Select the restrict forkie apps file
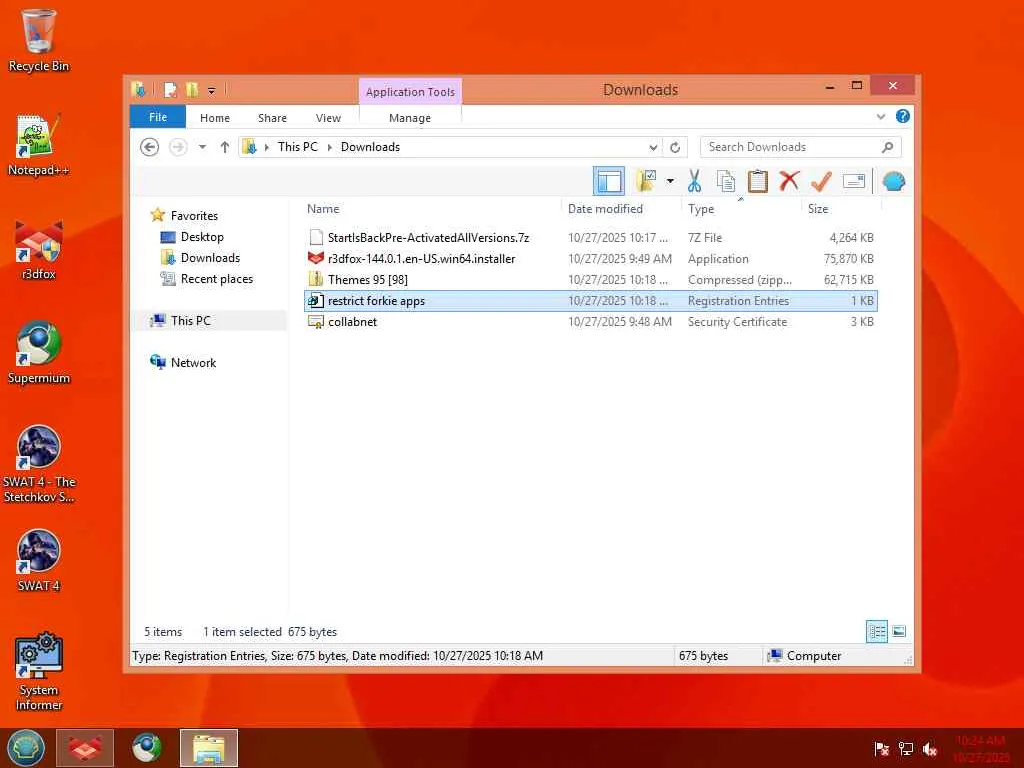 (591, 300)
